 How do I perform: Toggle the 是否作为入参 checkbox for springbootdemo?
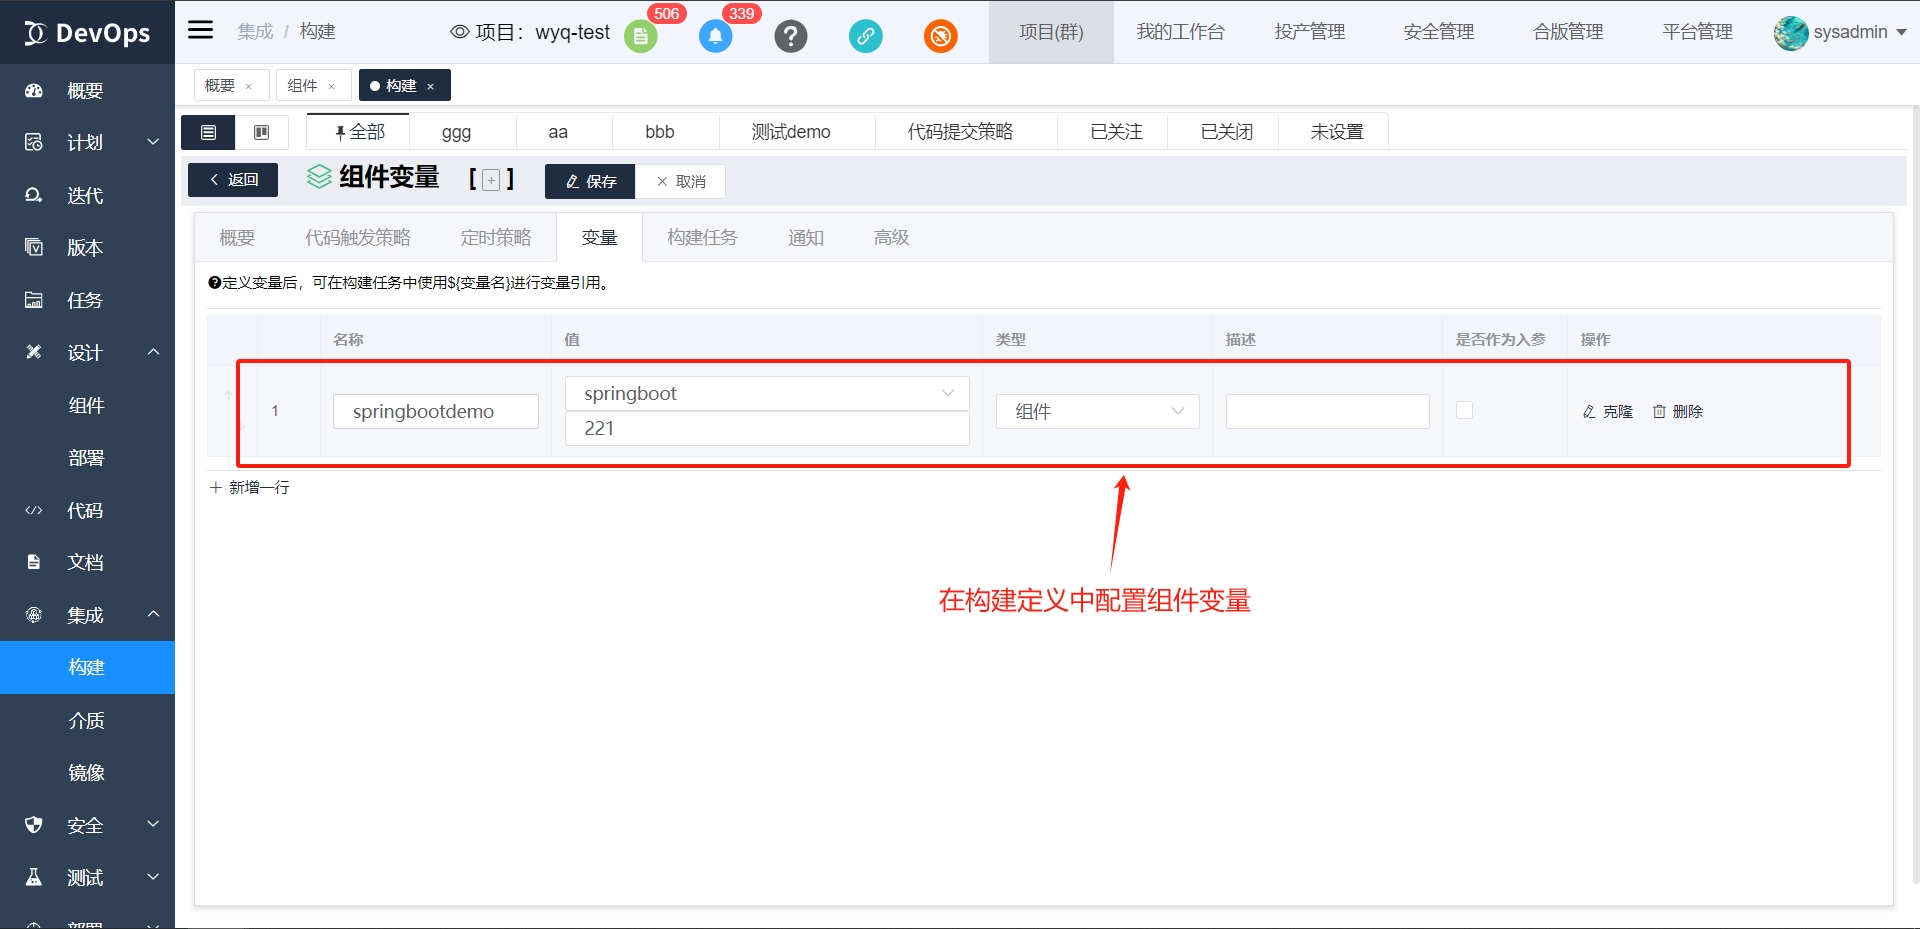point(1464,410)
